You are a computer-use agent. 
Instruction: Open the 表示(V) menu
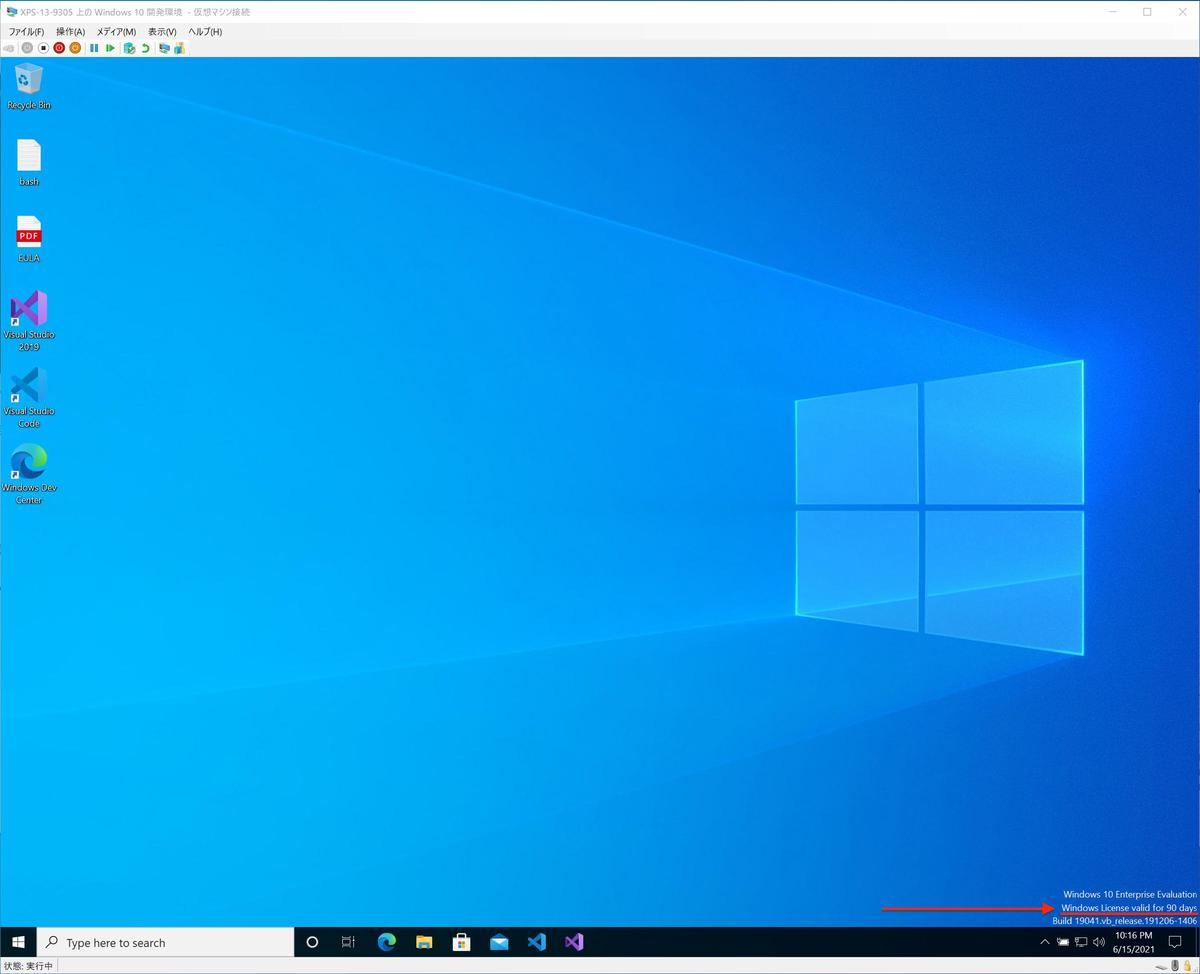(x=162, y=32)
